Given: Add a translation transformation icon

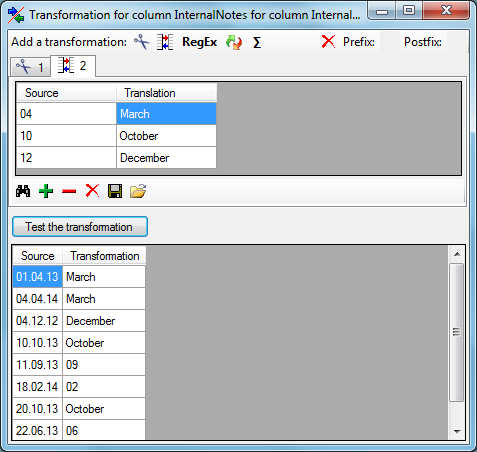Looking at the screenshot, I should [x=165, y=42].
